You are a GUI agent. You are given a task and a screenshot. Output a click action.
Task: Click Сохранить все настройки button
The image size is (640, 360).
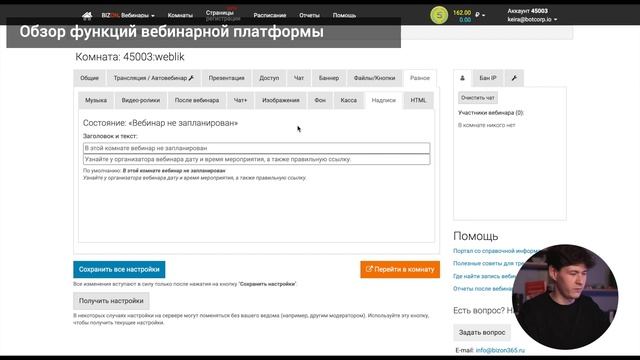click(x=119, y=269)
